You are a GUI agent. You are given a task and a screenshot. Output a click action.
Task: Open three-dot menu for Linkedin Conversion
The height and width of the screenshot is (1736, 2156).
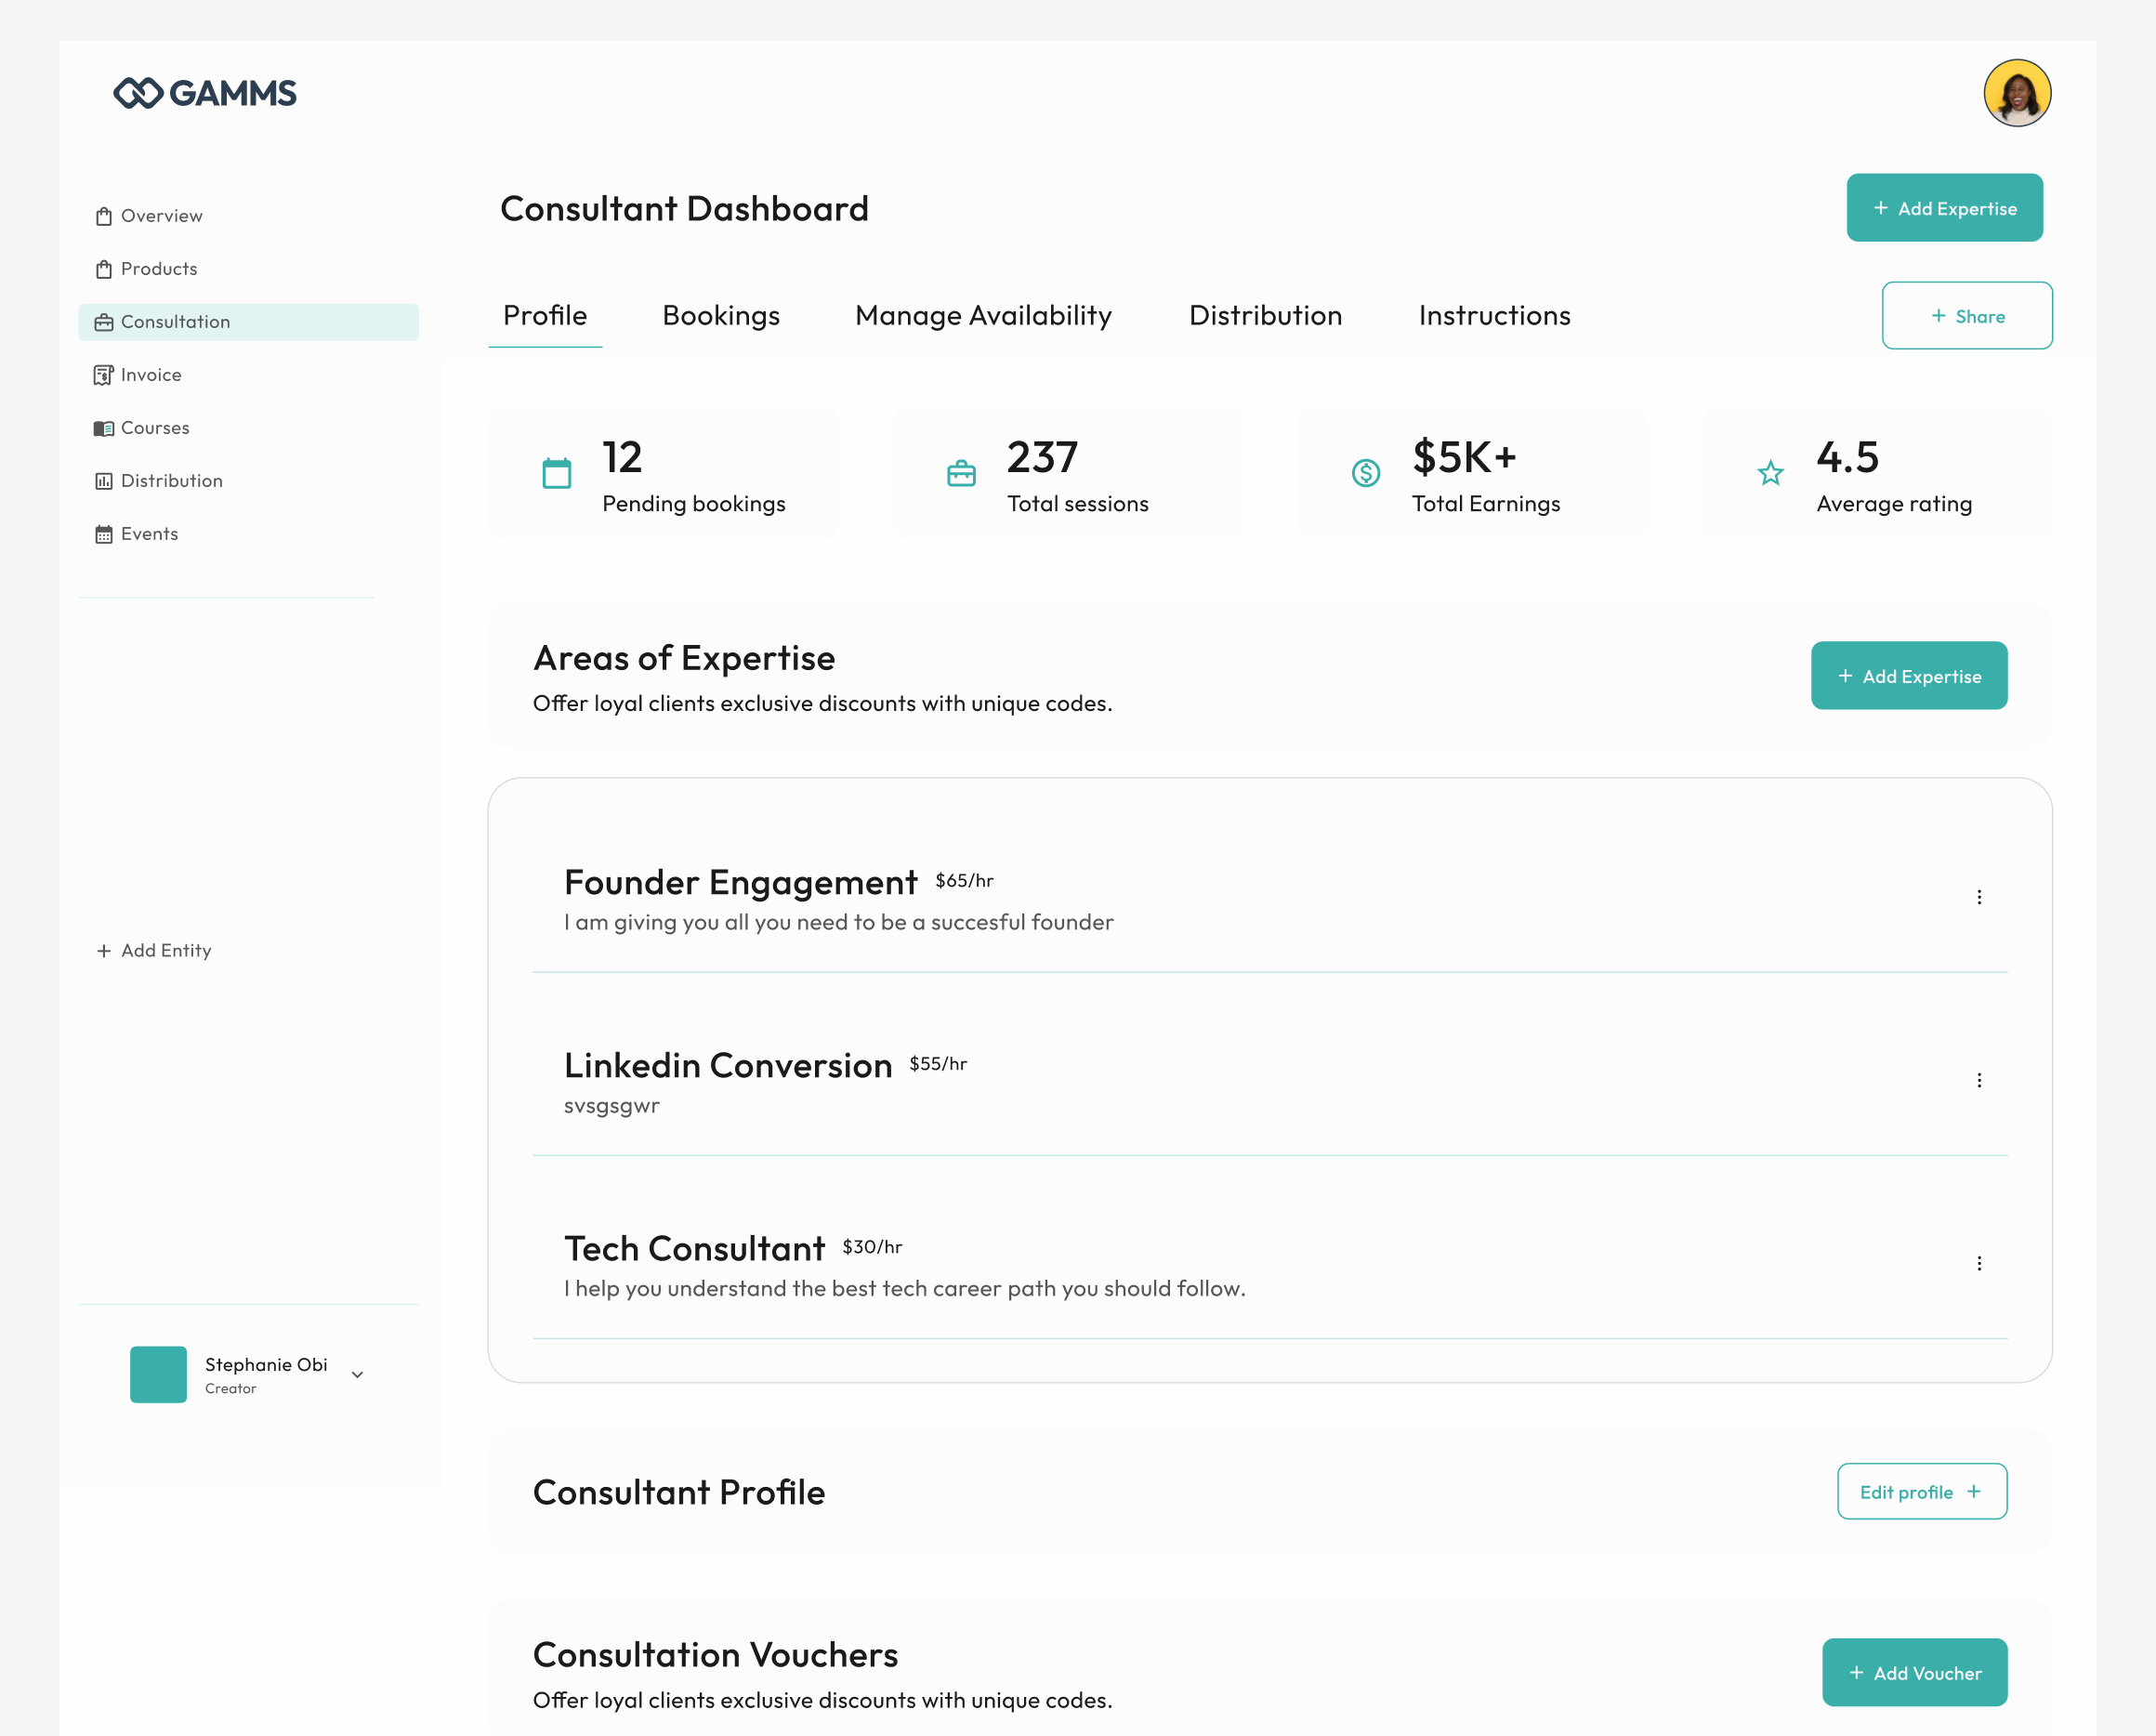(x=1978, y=1081)
